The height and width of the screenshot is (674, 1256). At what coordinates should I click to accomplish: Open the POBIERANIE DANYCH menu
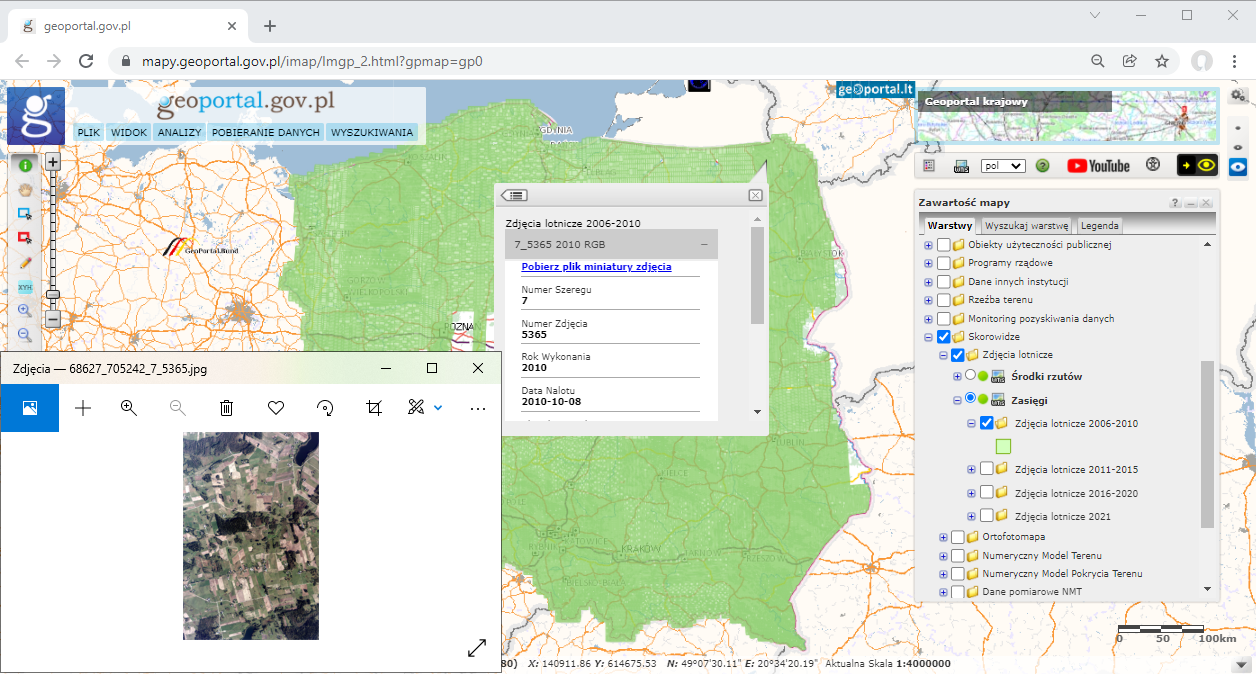pos(266,132)
